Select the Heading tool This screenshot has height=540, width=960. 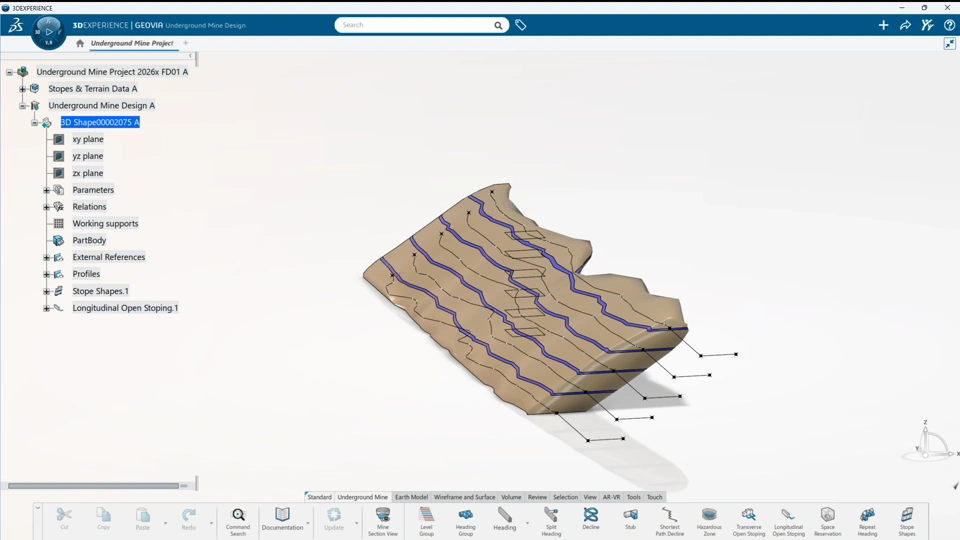(504, 519)
